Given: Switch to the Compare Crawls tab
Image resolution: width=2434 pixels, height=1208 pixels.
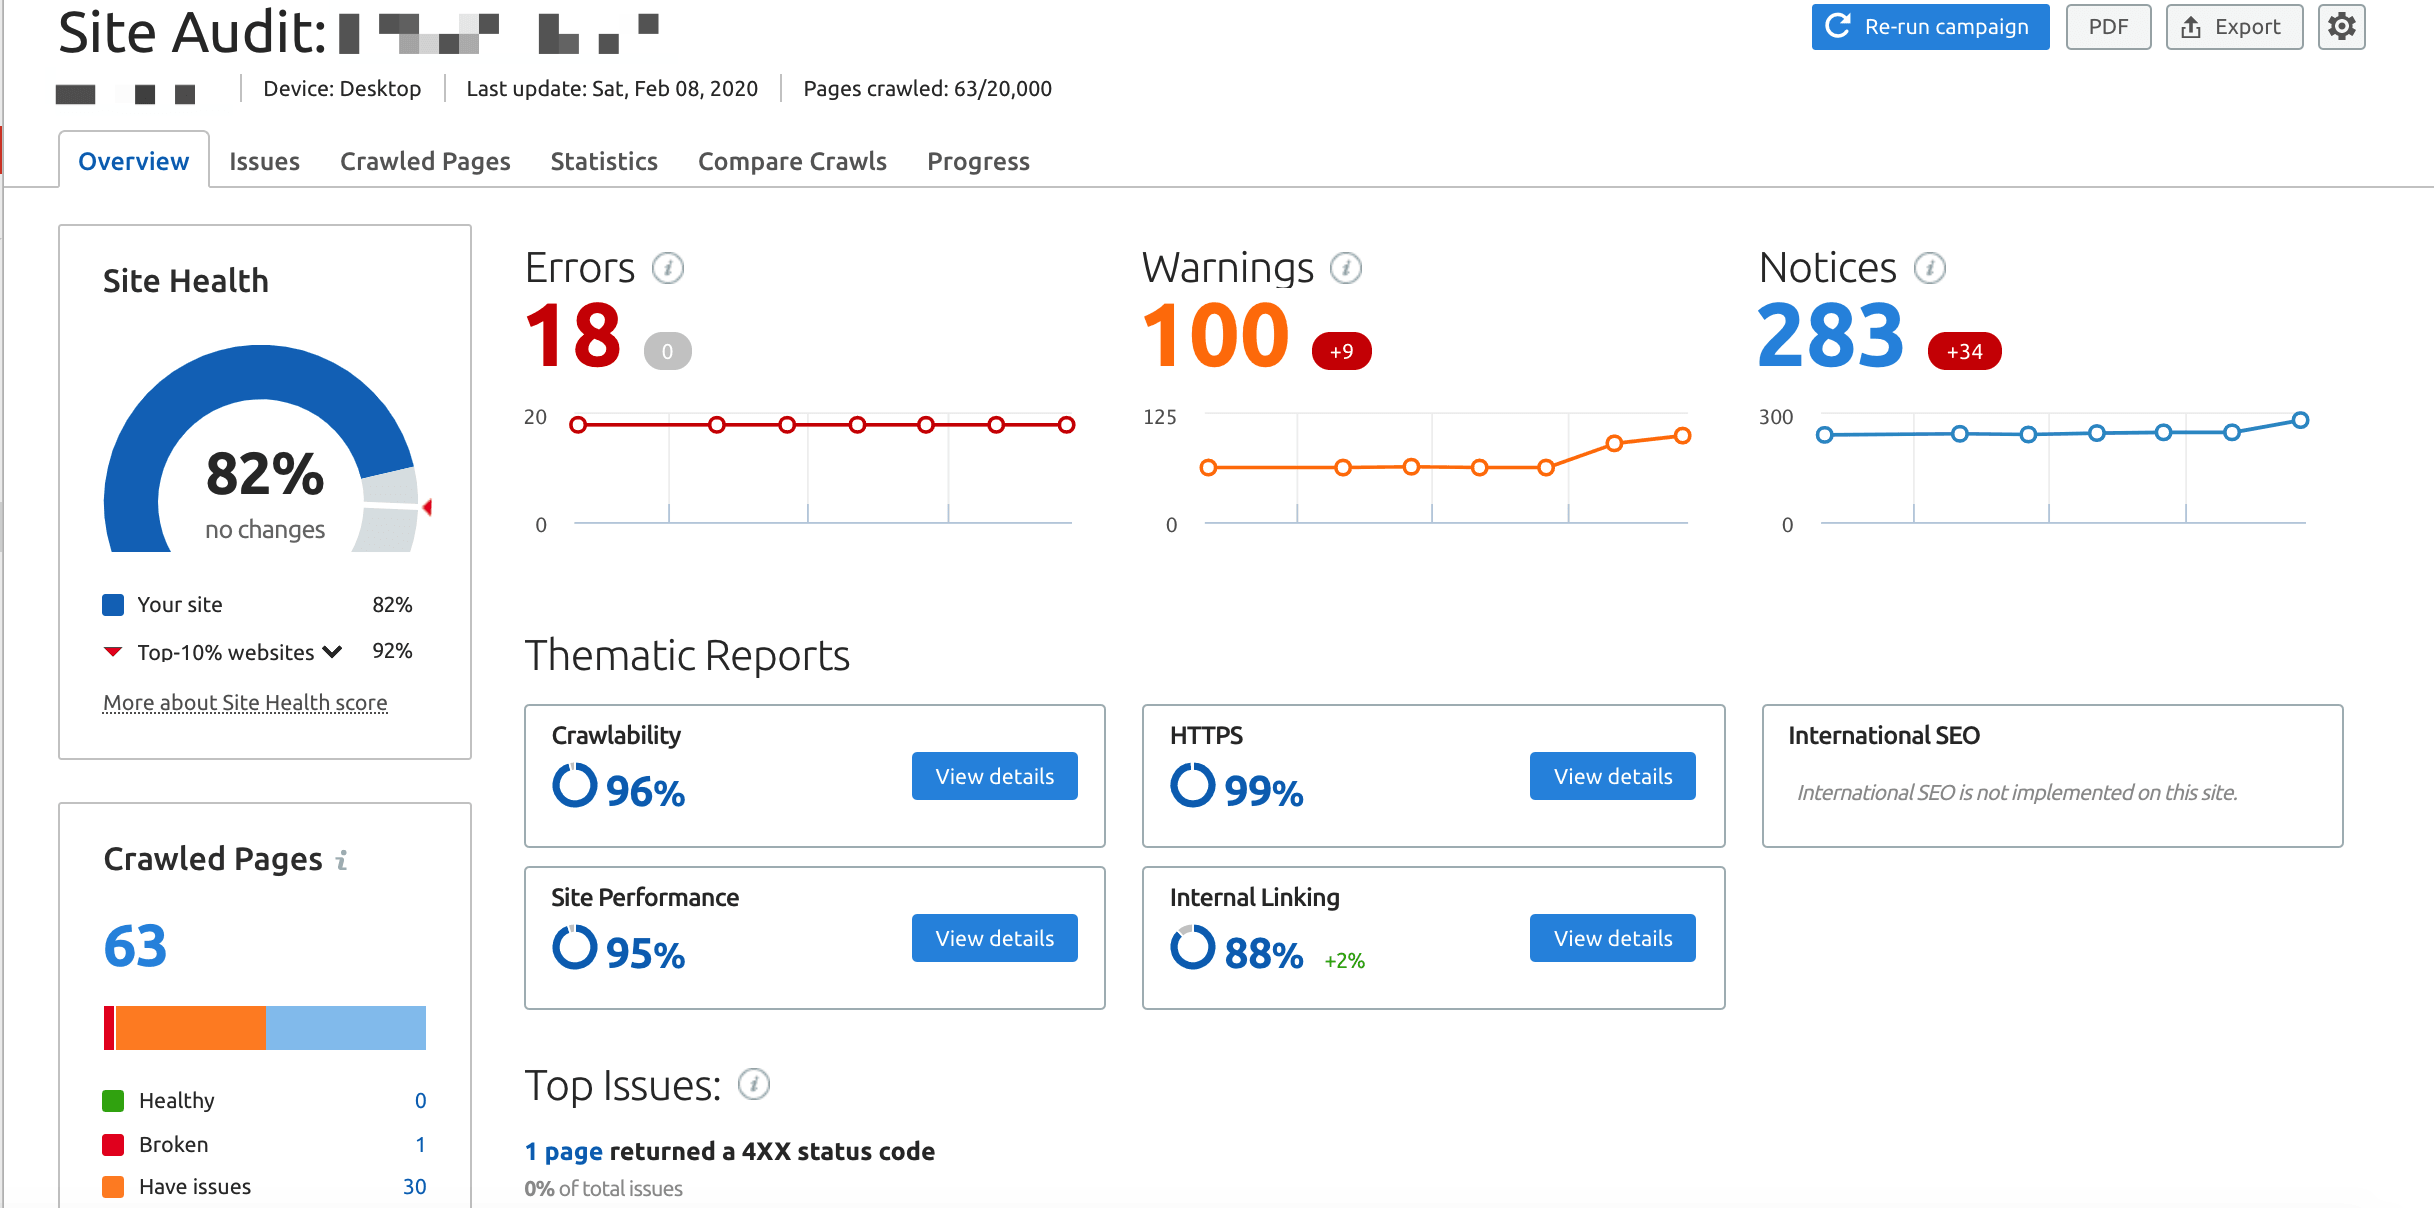Looking at the screenshot, I should click(792, 161).
